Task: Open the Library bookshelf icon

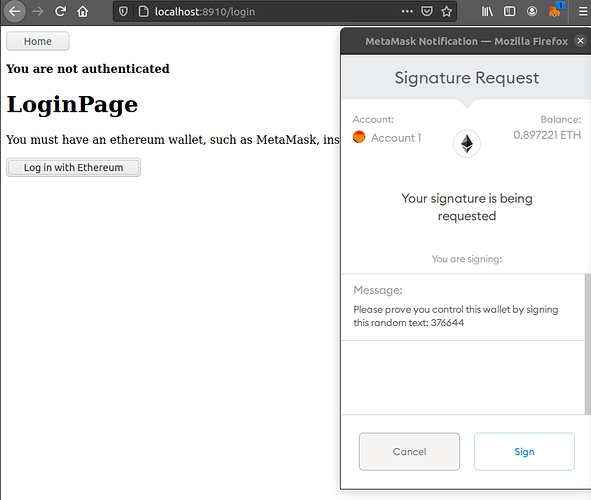Action: click(x=487, y=12)
